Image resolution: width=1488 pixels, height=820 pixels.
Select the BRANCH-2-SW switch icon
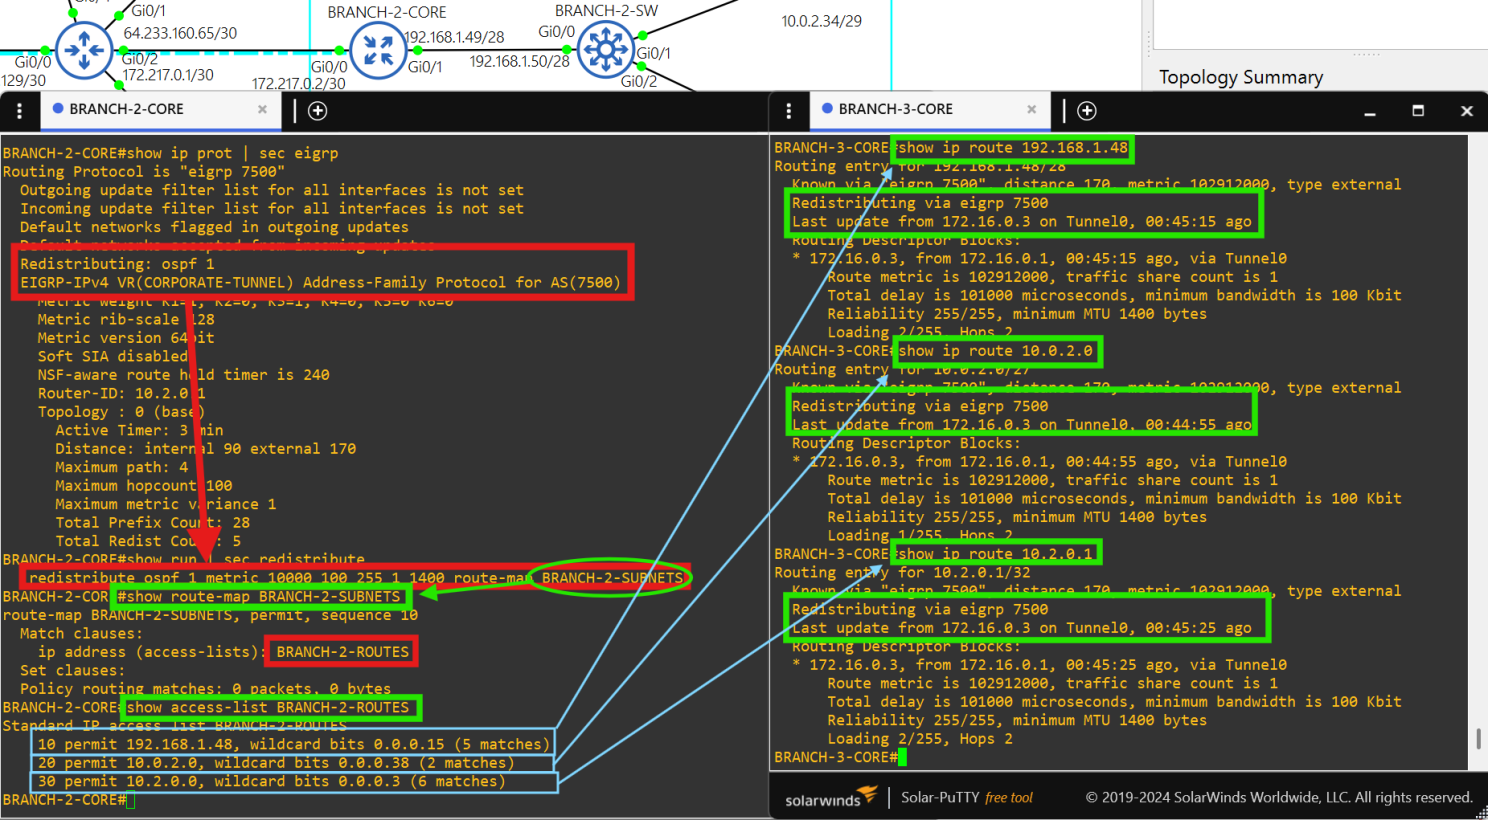(x=605, y=49)
